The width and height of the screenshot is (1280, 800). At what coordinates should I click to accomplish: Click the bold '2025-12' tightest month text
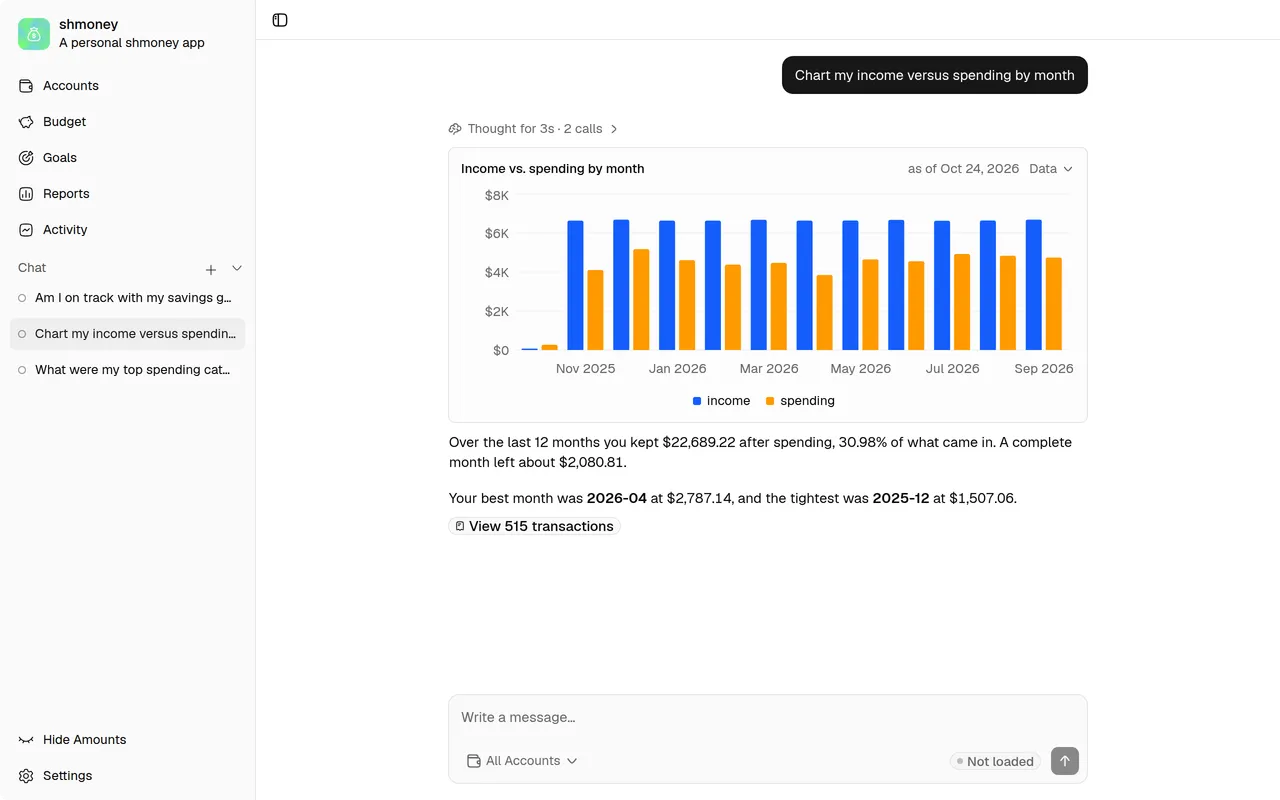(x=901, y=498)
